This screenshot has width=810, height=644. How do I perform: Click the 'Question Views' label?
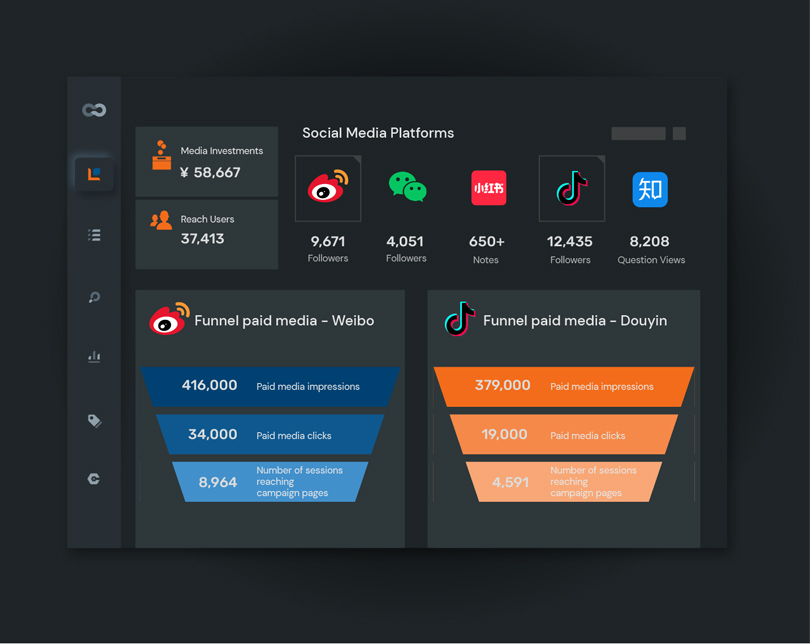651,260
